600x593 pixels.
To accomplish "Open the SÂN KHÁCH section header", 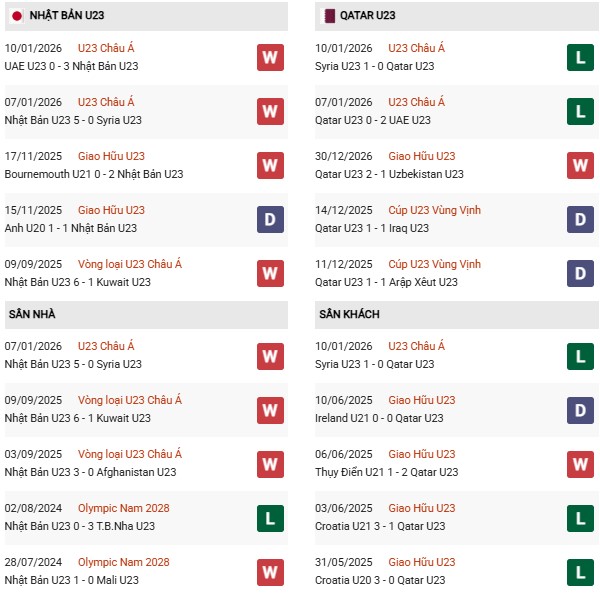I will coord(350,314).
